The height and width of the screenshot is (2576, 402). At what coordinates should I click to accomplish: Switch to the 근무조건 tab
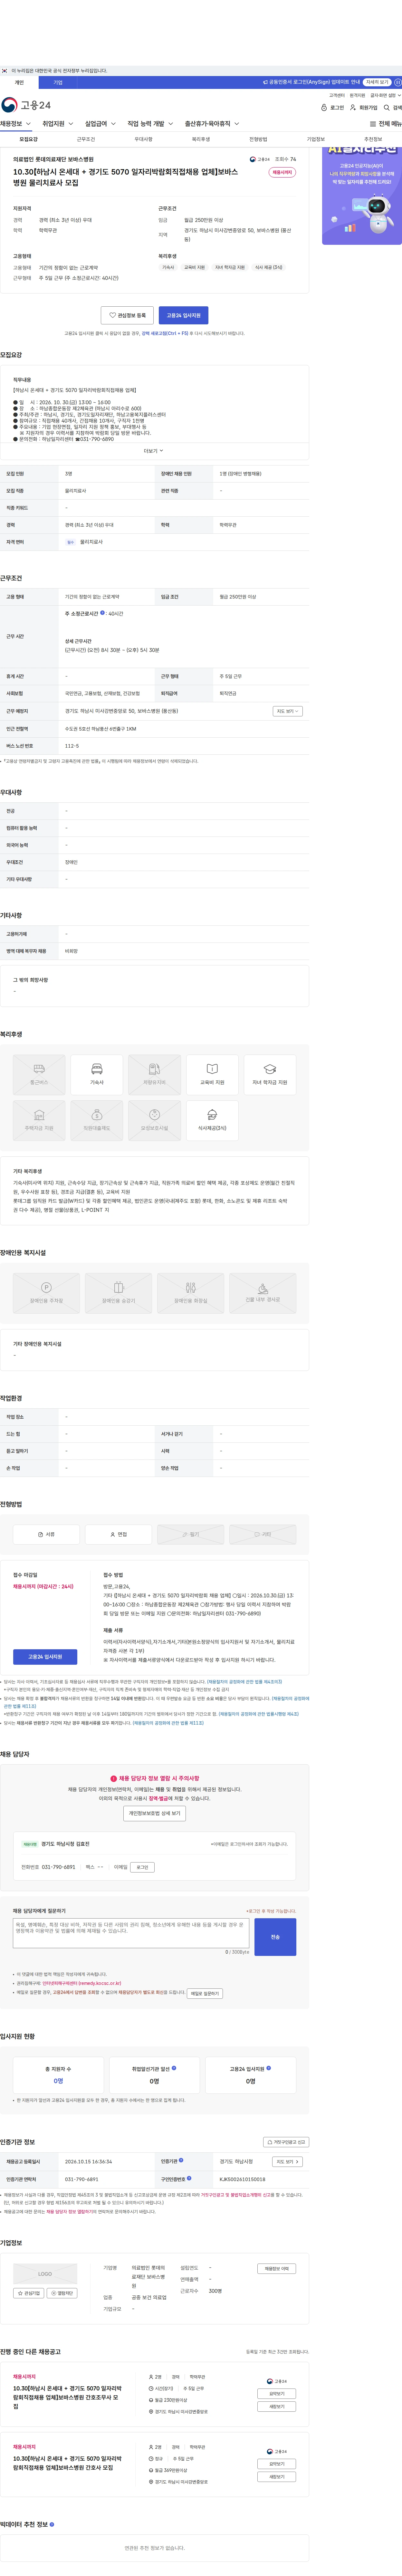pos(86,139)
